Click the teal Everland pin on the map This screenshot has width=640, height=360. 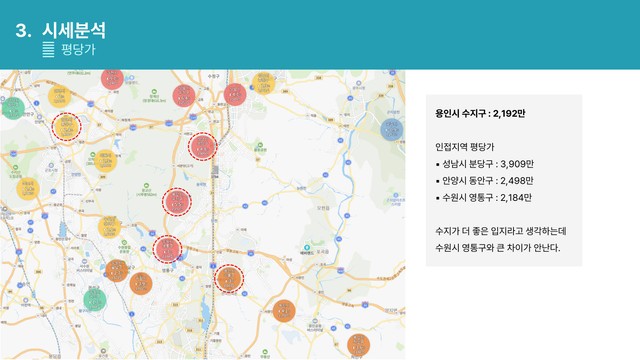tap(306, 248)
